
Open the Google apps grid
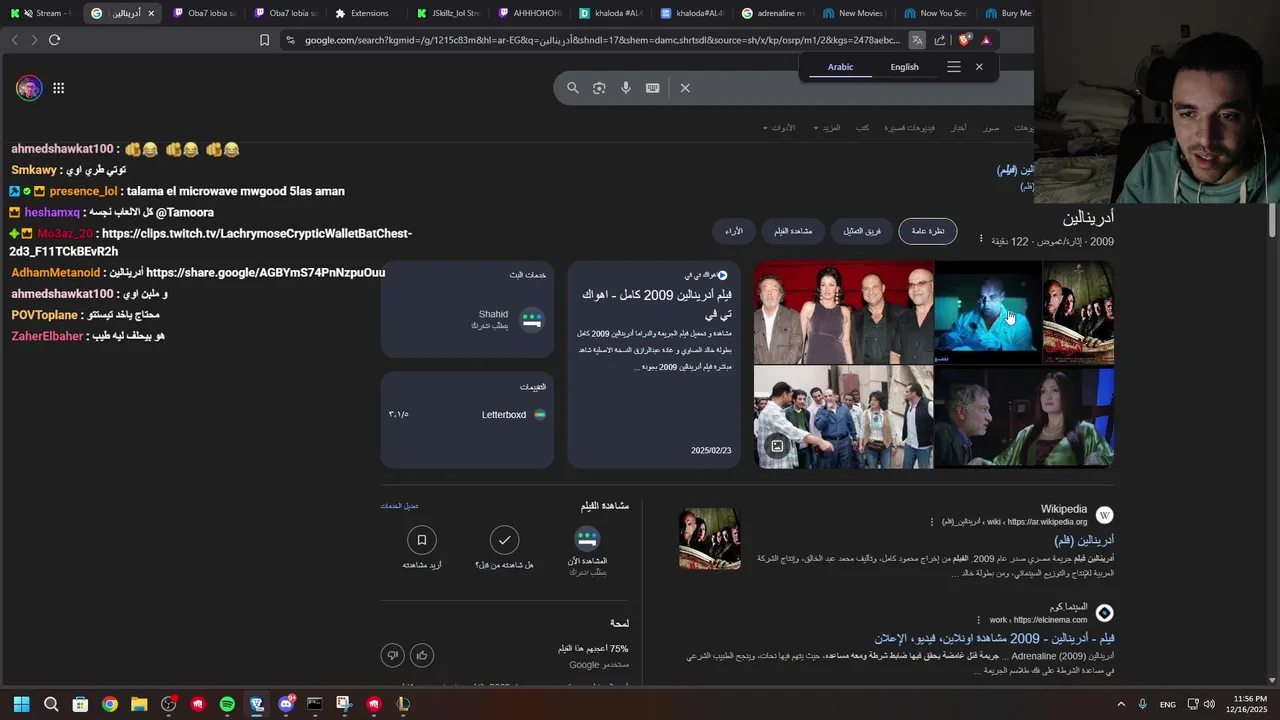click(58, 88)
